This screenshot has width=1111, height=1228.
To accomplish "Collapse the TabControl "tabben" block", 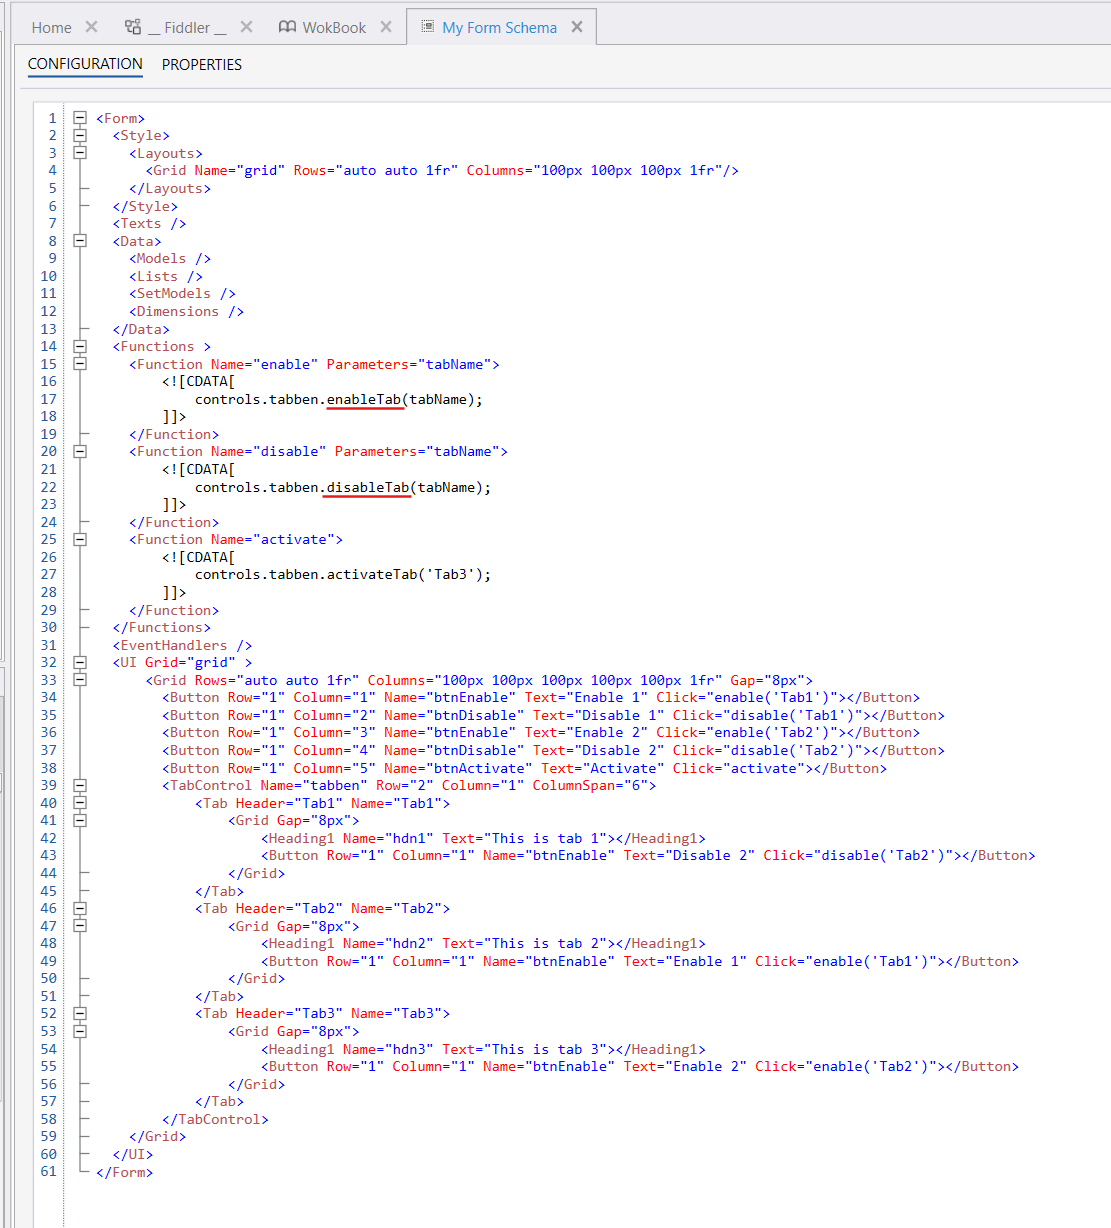I will pos(80,785).
